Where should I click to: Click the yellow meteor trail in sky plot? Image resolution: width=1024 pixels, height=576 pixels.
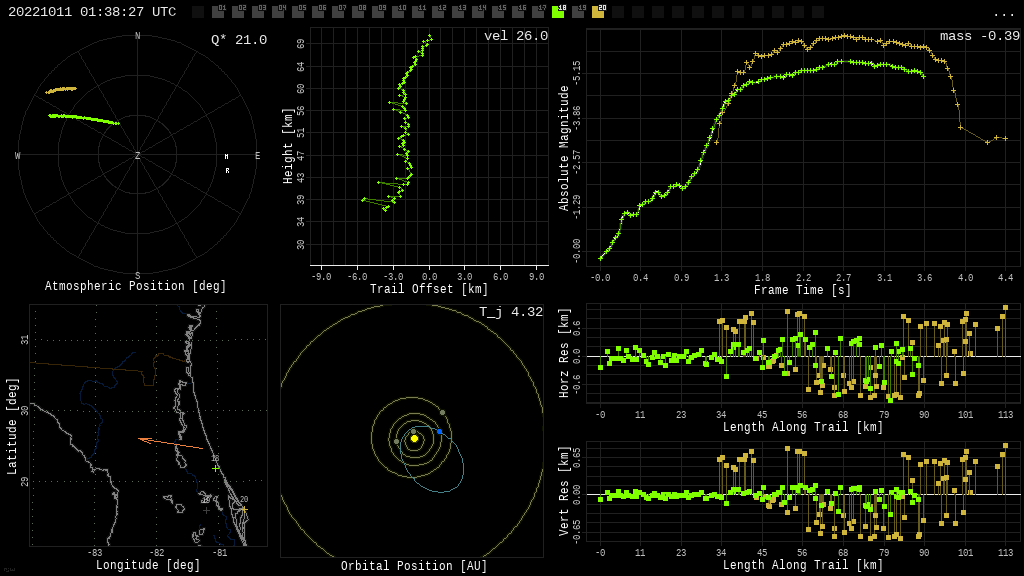coord(61,90)
